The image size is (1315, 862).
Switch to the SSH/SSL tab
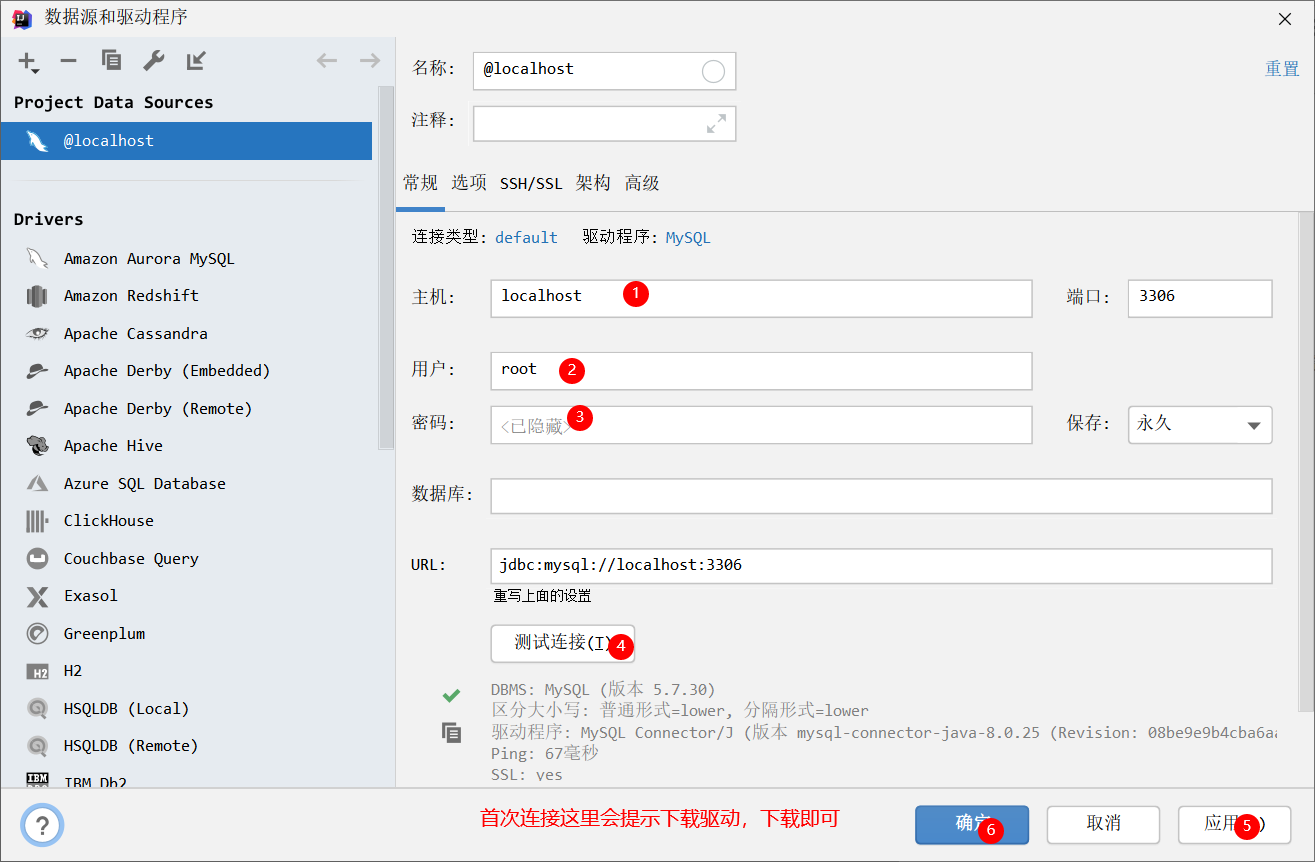point(531,184)
